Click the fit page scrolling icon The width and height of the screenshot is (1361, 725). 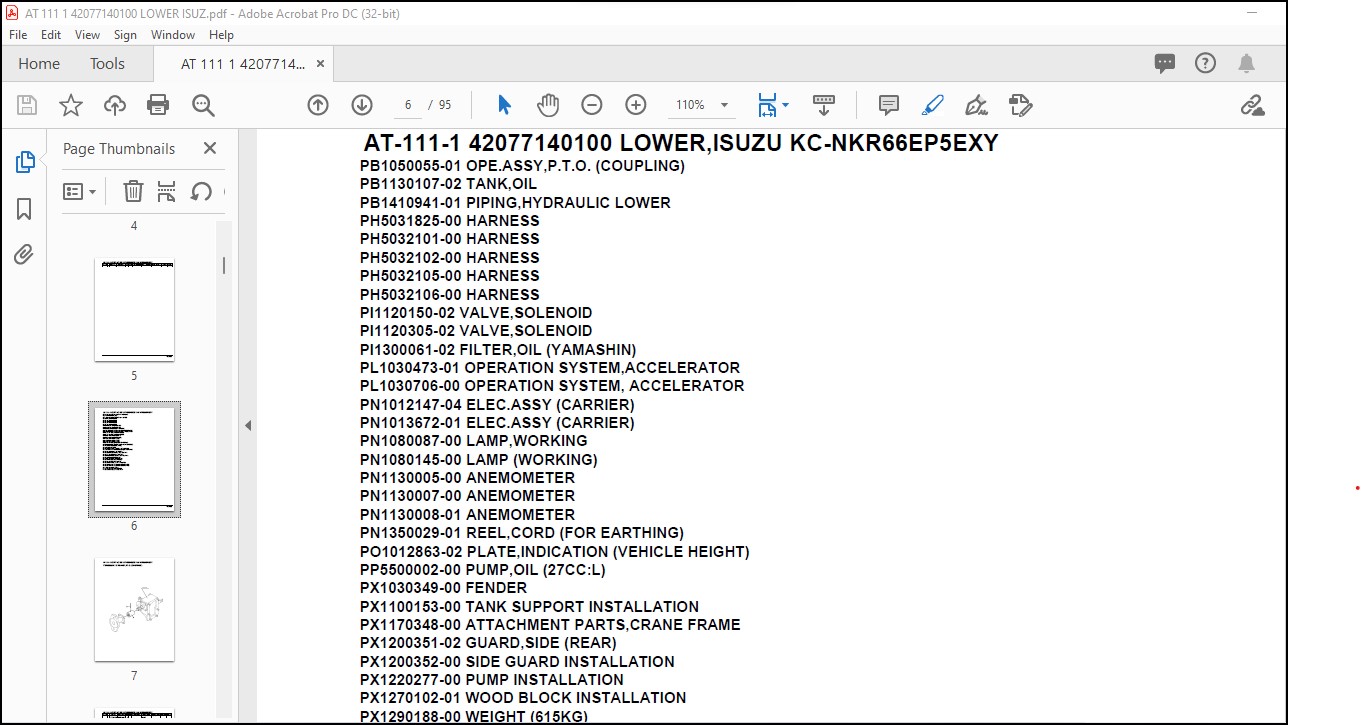coord(767,105)
